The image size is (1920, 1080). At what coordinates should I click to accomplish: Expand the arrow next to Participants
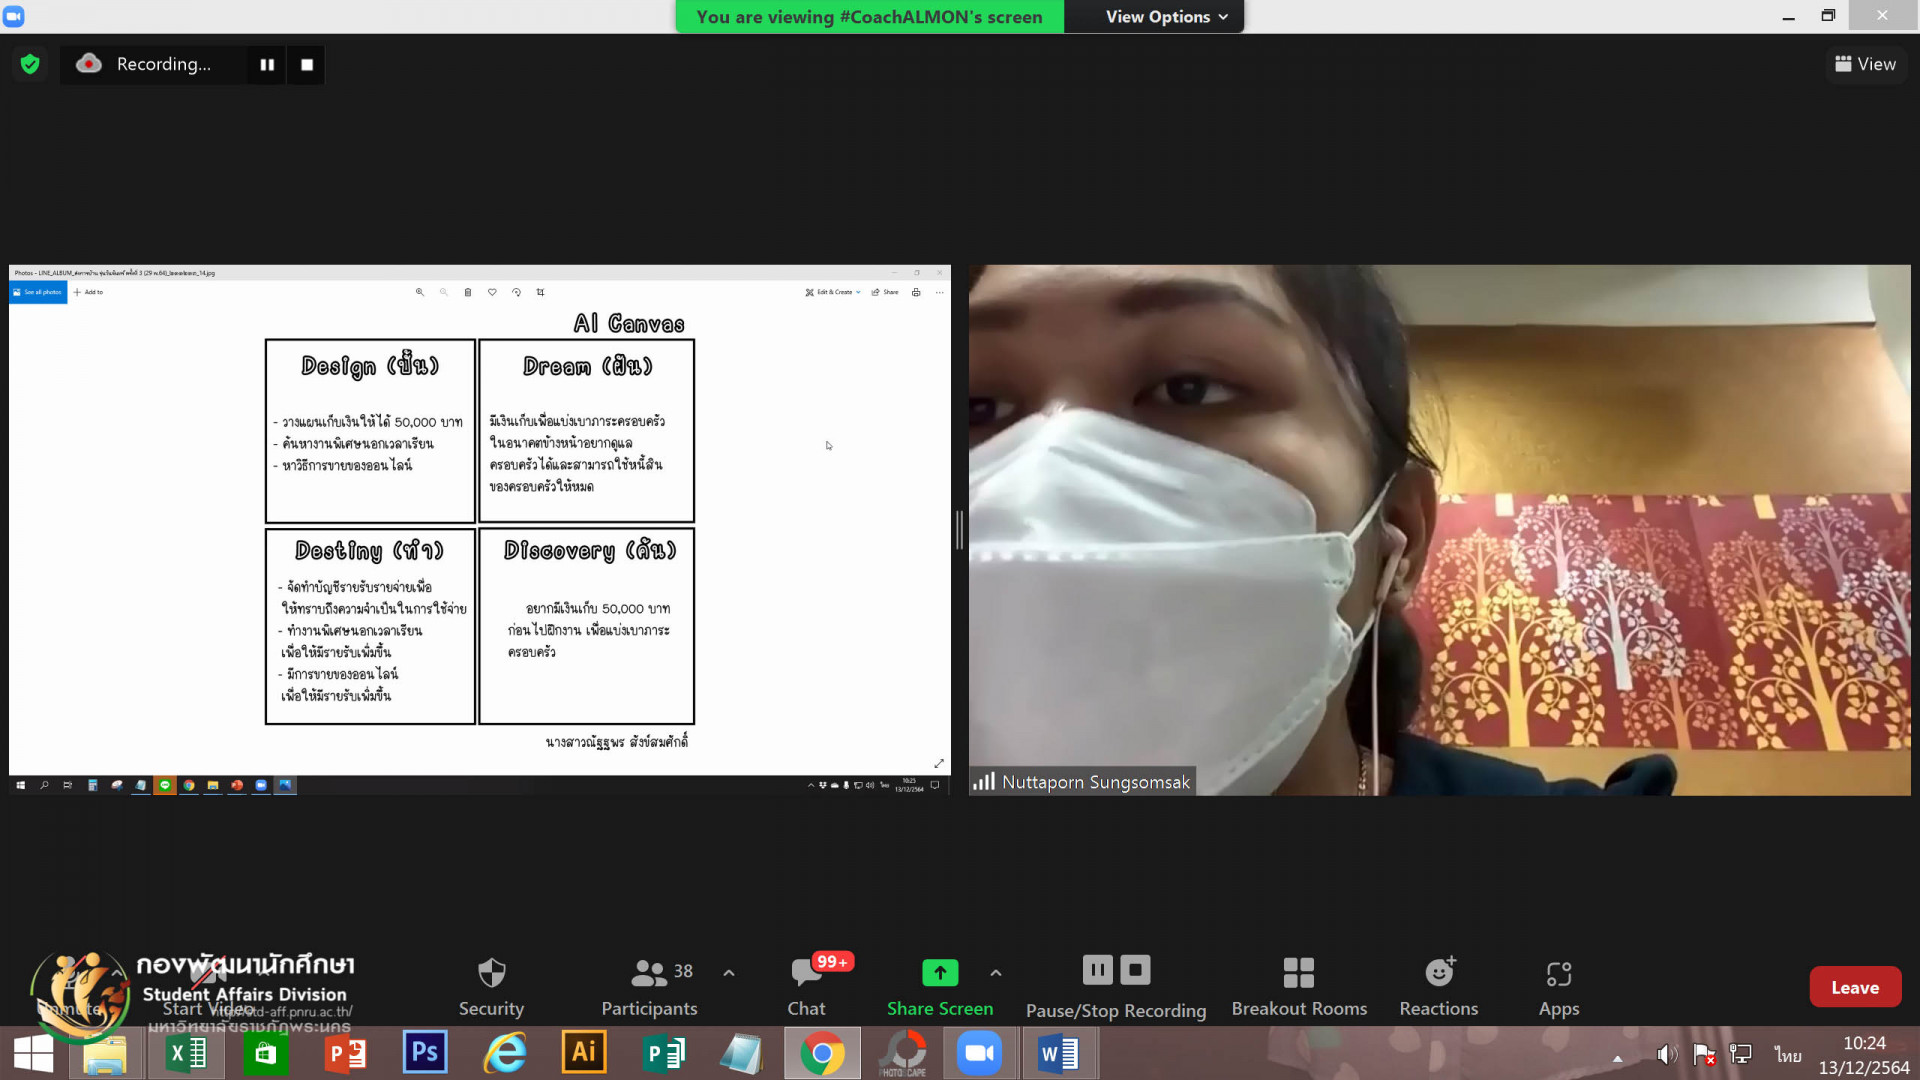coord(729,972)
